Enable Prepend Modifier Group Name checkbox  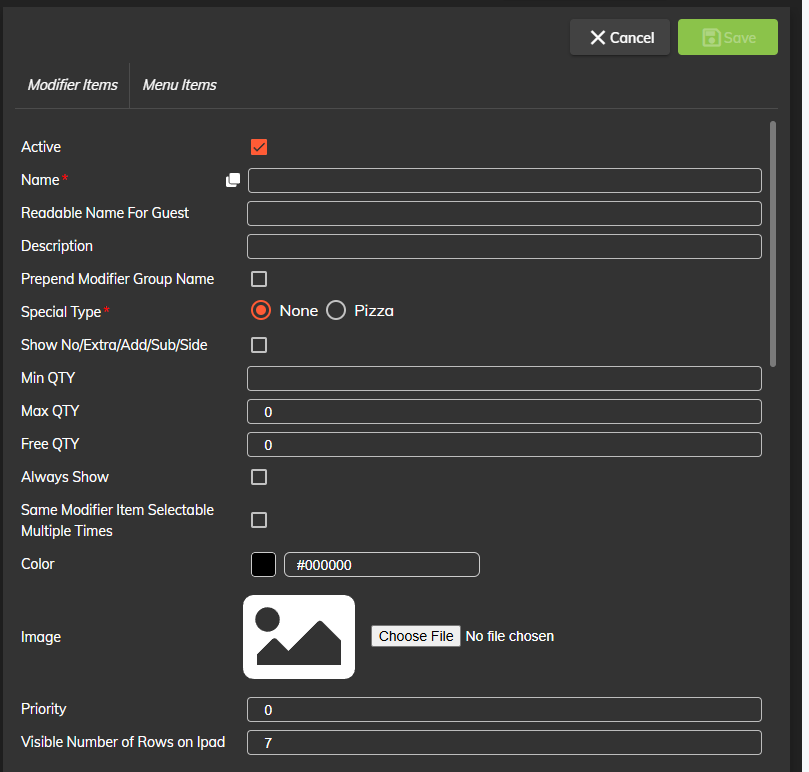pos(259,279)
